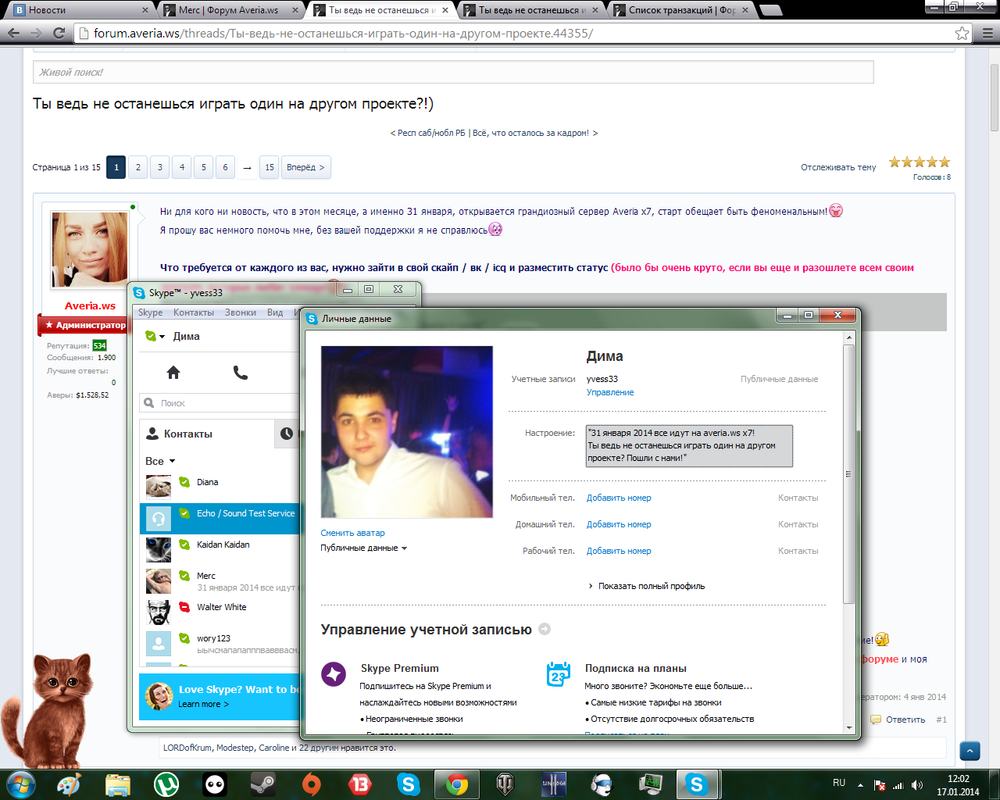1000x800 pixels.
Task: Open the Дима online status dropdown
Action: (x=155, y=337)
